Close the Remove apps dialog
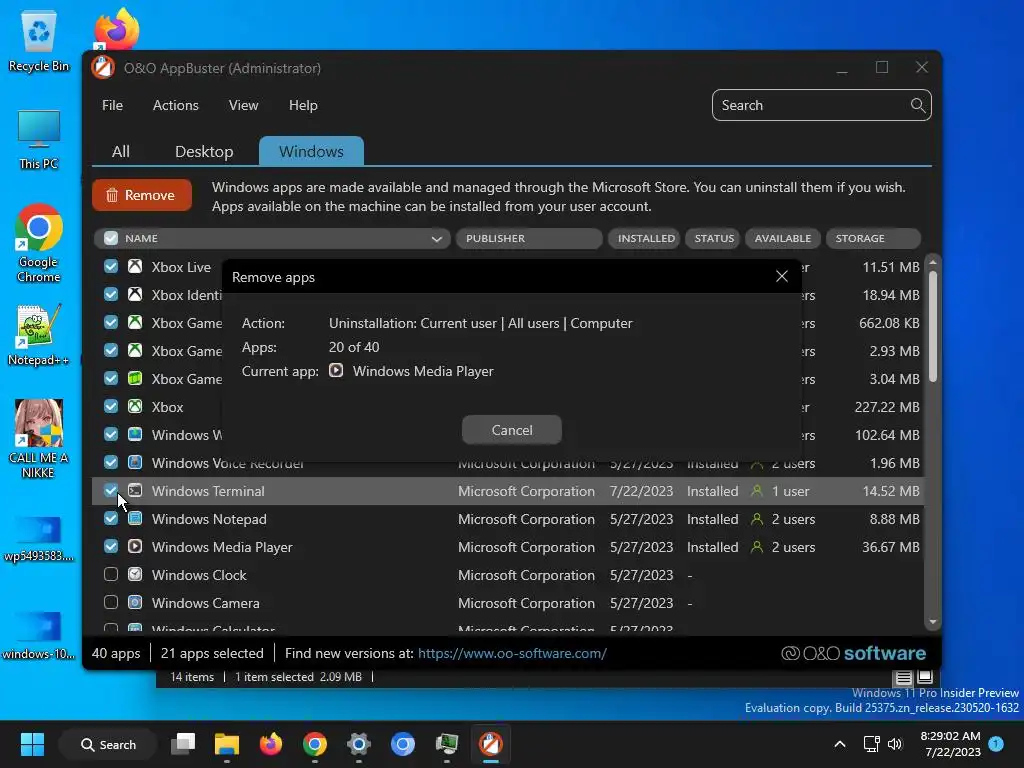1024x768 pixels. click(x=782, y=276)
